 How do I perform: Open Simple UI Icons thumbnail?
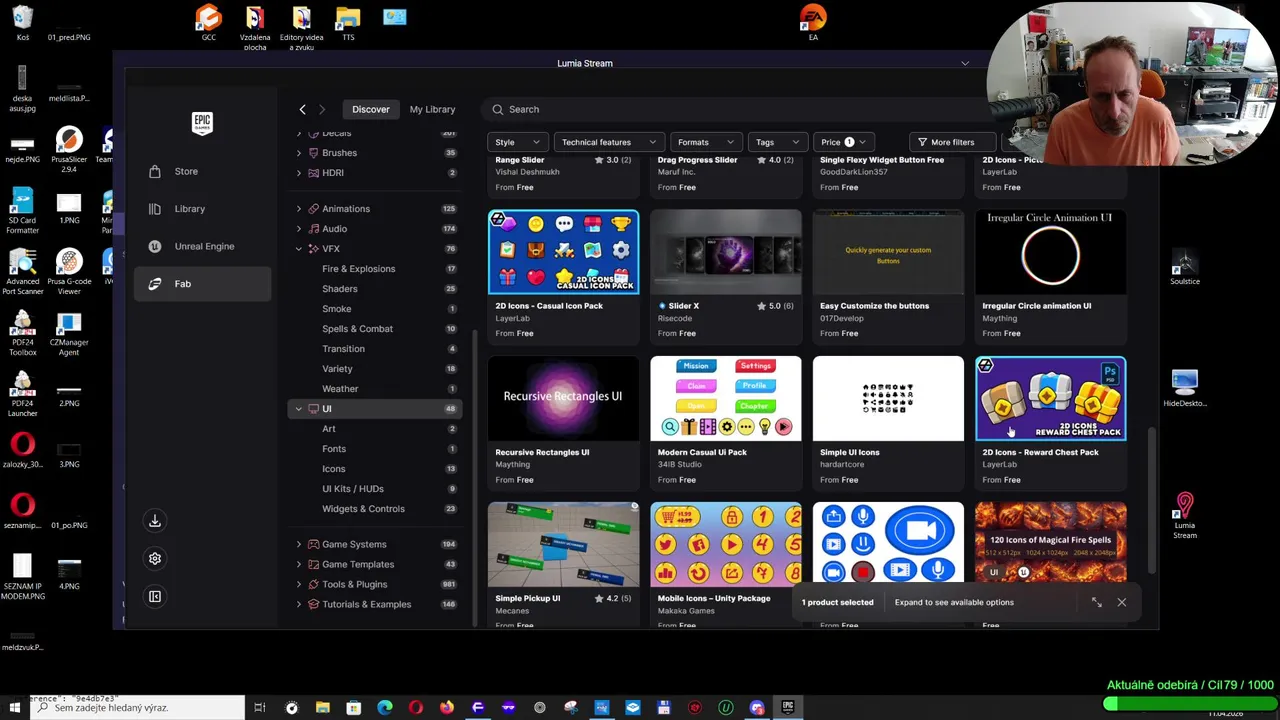pyautogui.click(x=888, y=398)
